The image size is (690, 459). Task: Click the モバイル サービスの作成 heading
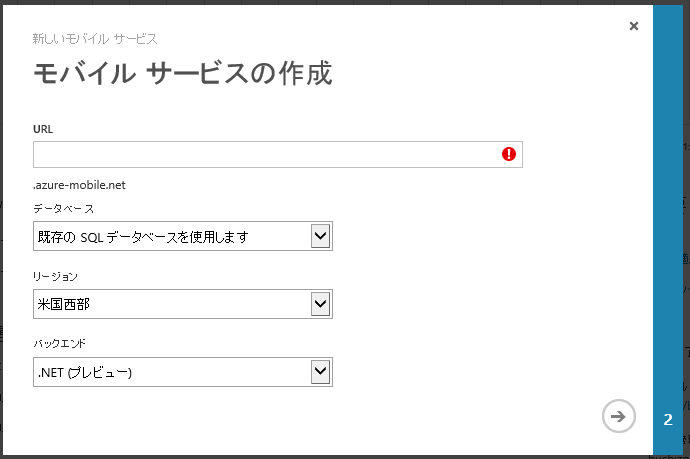point(182,74)
